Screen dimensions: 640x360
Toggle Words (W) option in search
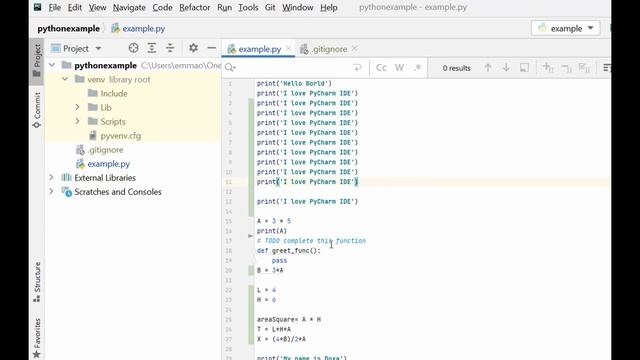[x=399, y=68]
